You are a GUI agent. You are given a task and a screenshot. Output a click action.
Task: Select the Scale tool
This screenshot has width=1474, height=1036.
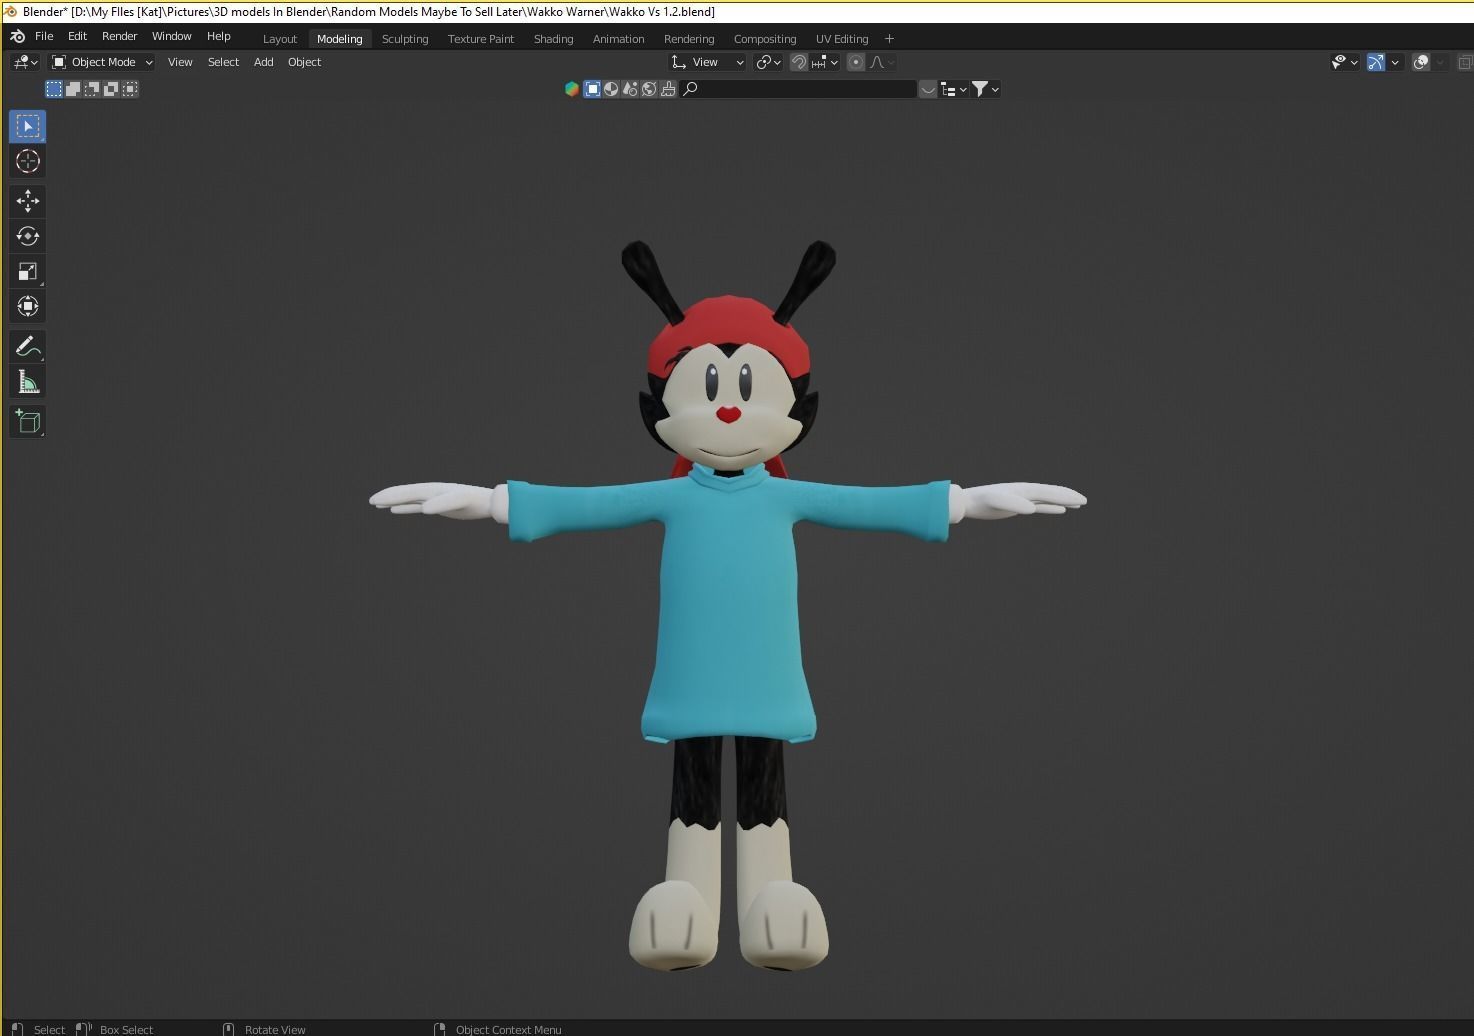[x=28, y=271]
